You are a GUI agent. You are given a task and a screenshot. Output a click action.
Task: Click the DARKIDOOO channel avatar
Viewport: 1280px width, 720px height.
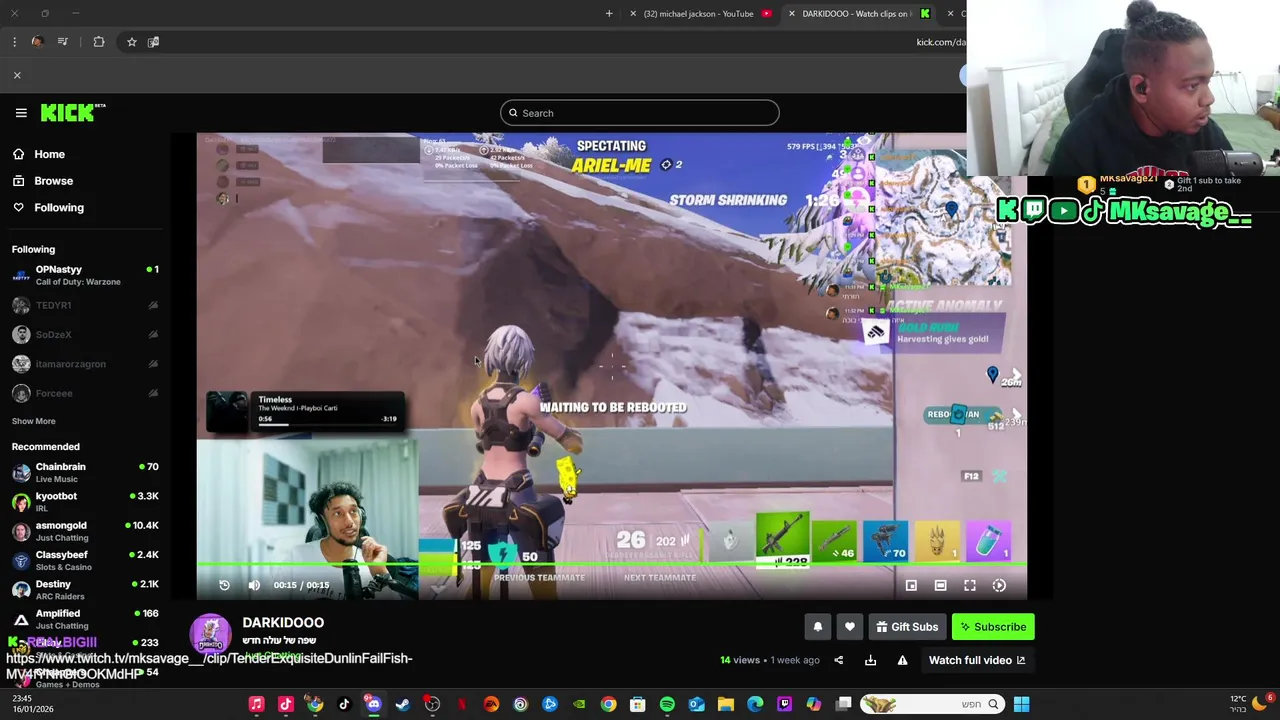tap(211, 634)
